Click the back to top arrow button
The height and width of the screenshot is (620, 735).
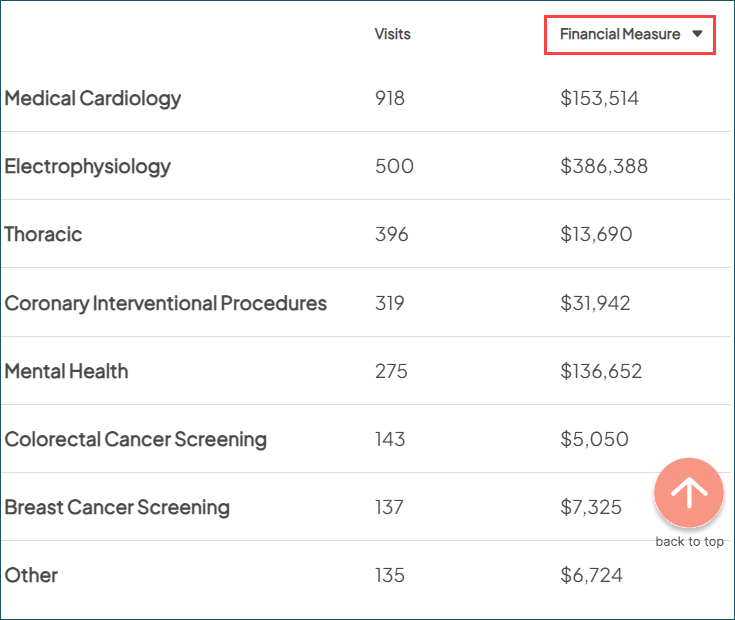[x=689, y=492]
